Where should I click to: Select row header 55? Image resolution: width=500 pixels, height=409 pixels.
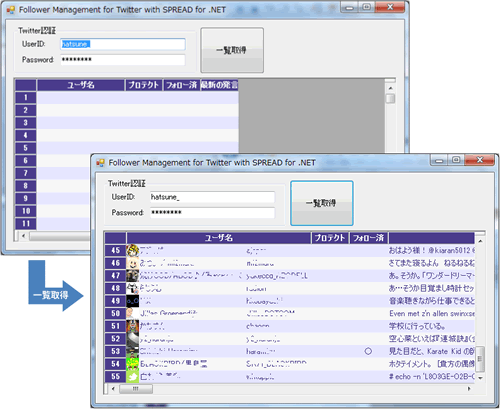(115, 376)
